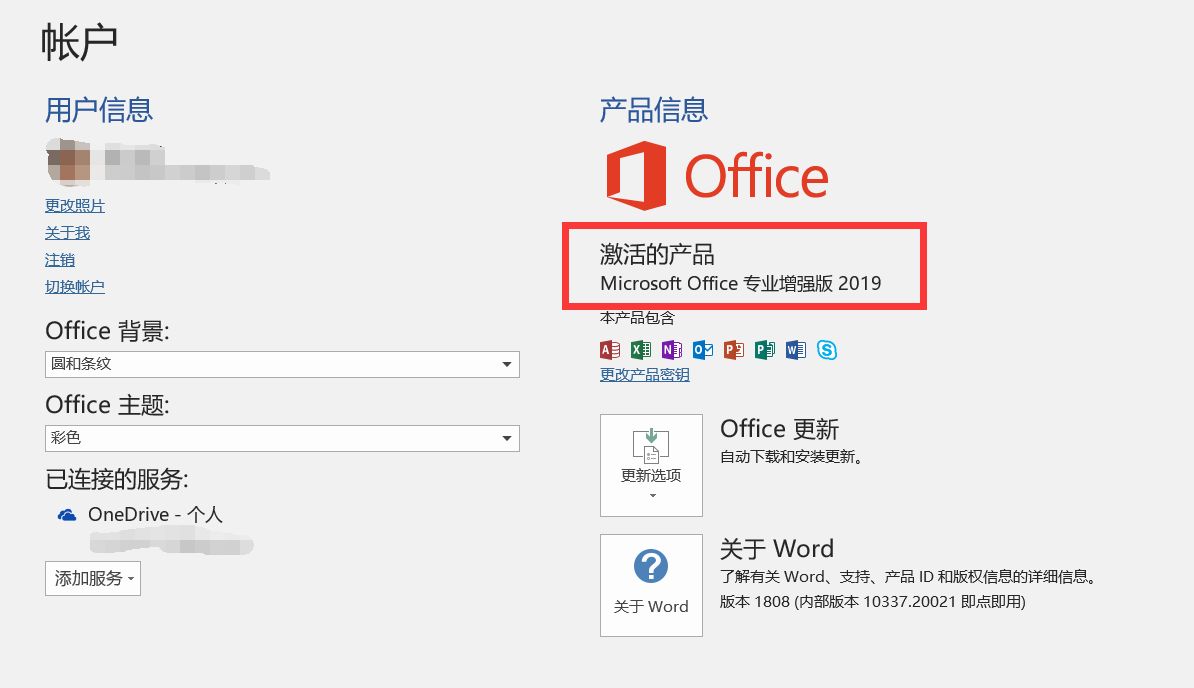This screenshot has width=1194, height=688.
Task: Click the Office logo
Action: (717, 175)
